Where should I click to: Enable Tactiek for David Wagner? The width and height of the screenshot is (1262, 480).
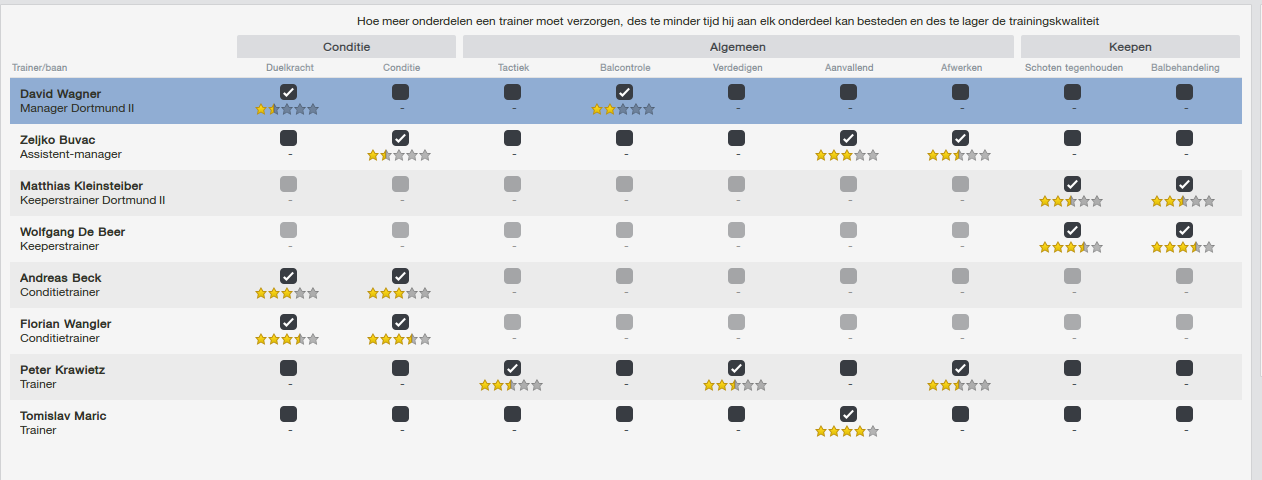(x=512, y=92)
